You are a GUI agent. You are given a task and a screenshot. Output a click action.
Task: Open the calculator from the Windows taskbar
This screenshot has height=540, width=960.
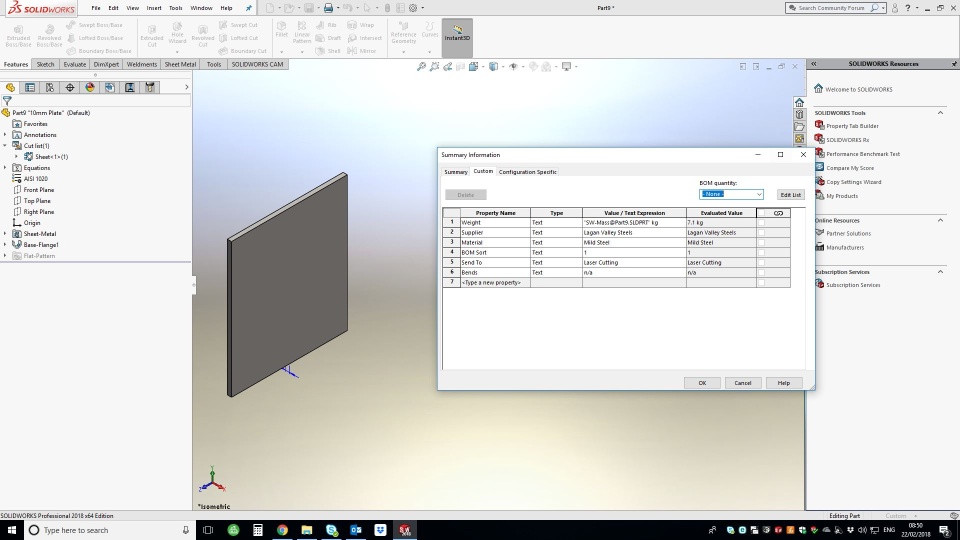(x=258, y=530)
